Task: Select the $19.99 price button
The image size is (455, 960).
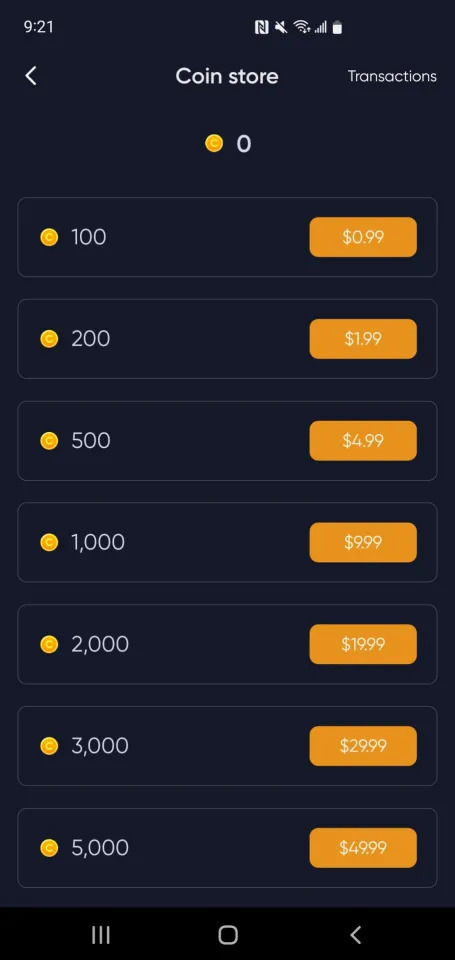Action: pos(363,644)
